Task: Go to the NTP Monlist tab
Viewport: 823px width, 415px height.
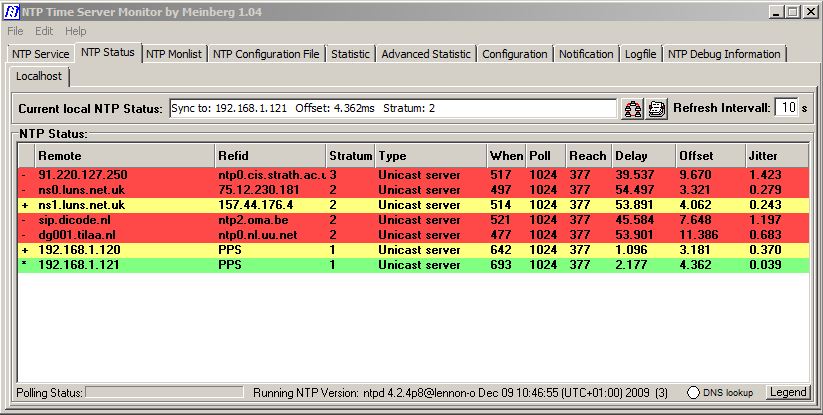Action: (174, 54)
